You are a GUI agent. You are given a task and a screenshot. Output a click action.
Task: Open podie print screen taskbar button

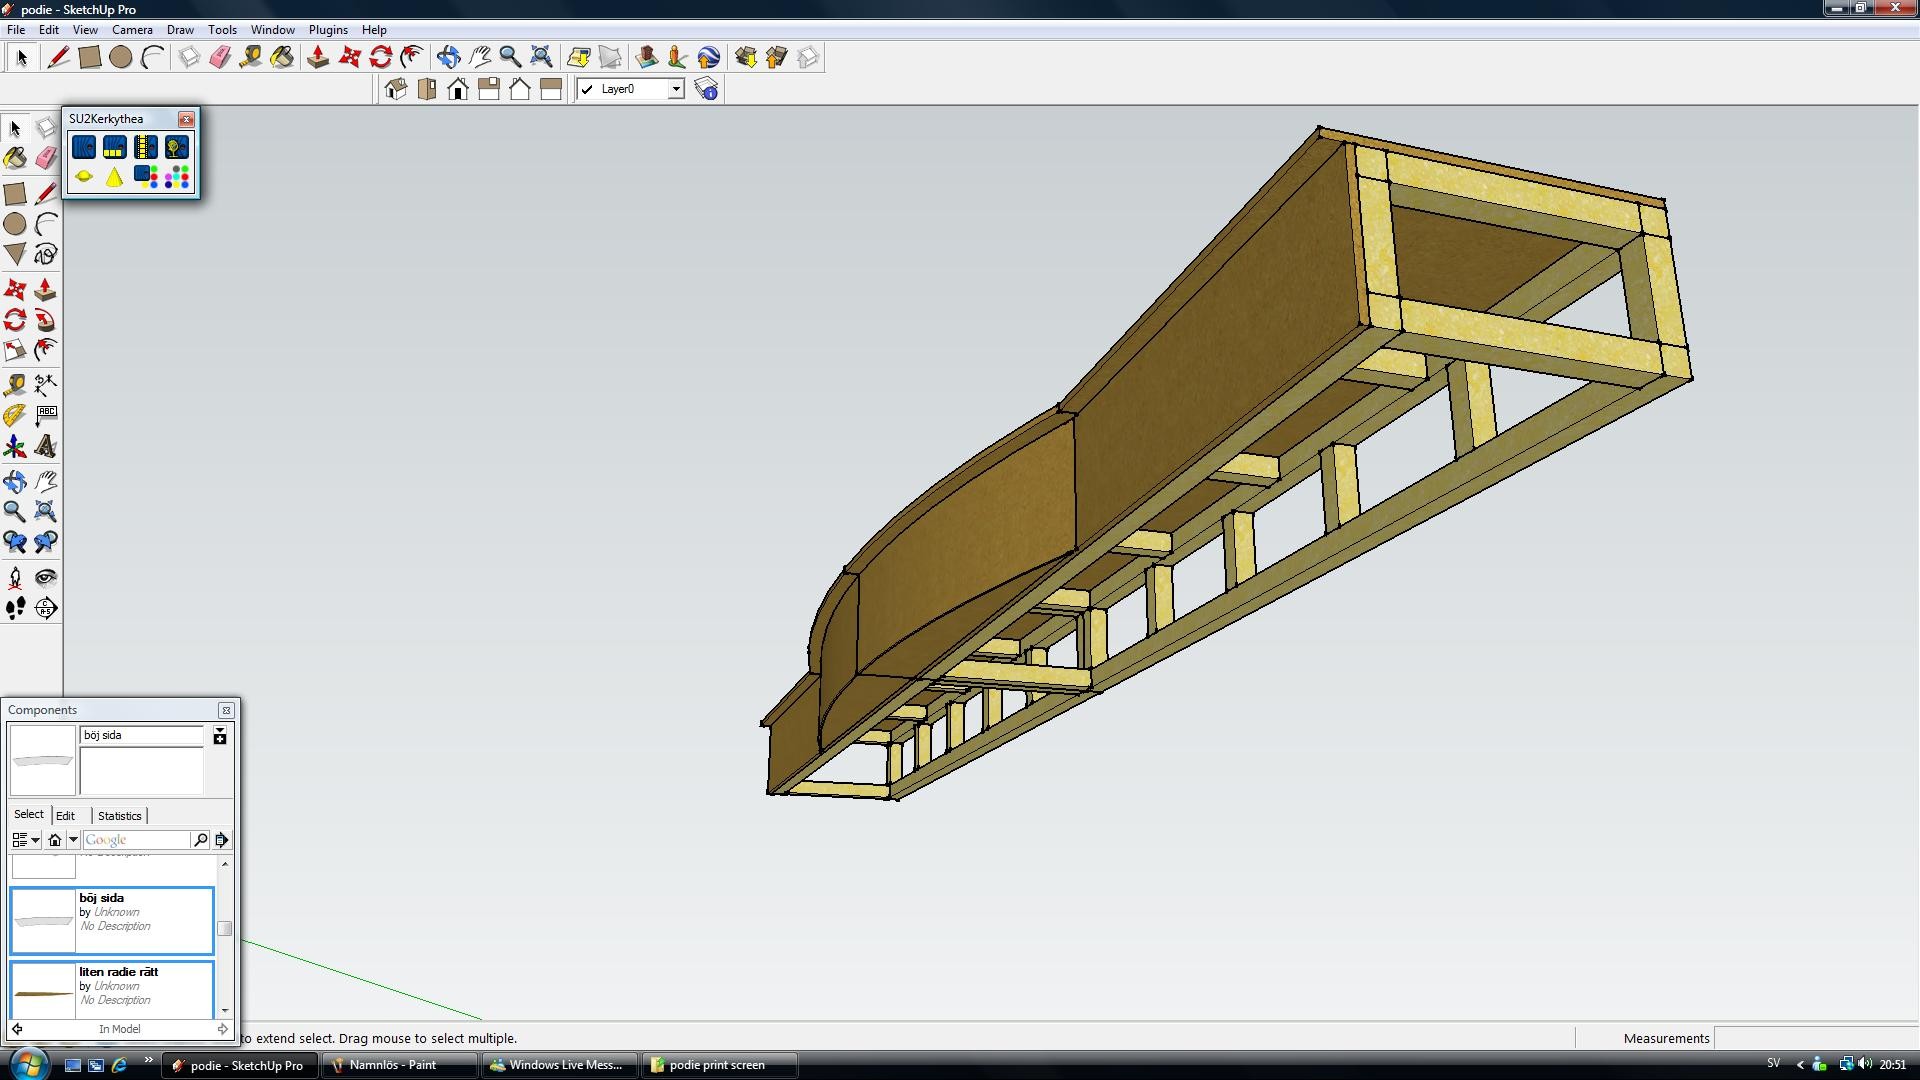(720, 1065)
